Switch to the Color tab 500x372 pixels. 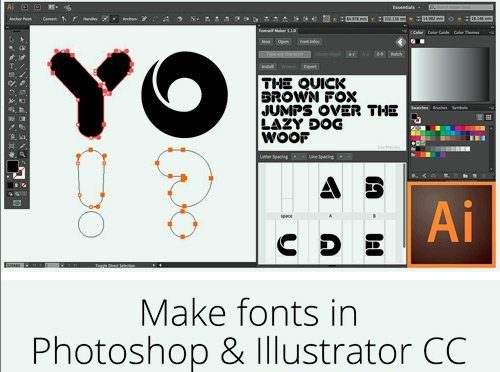tap(418, 32)
